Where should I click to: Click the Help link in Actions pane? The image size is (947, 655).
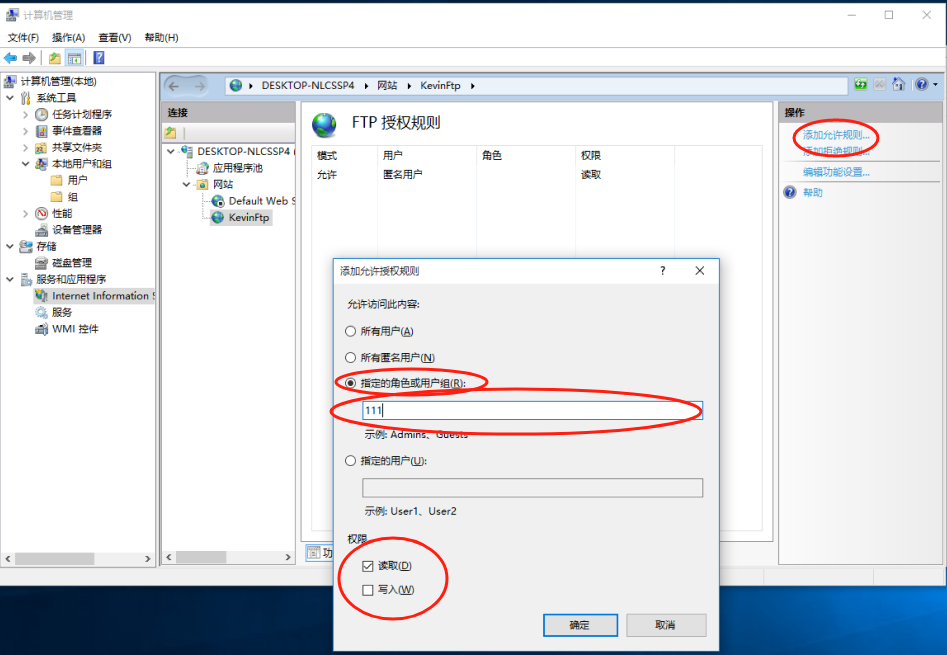tap(812, 193)
